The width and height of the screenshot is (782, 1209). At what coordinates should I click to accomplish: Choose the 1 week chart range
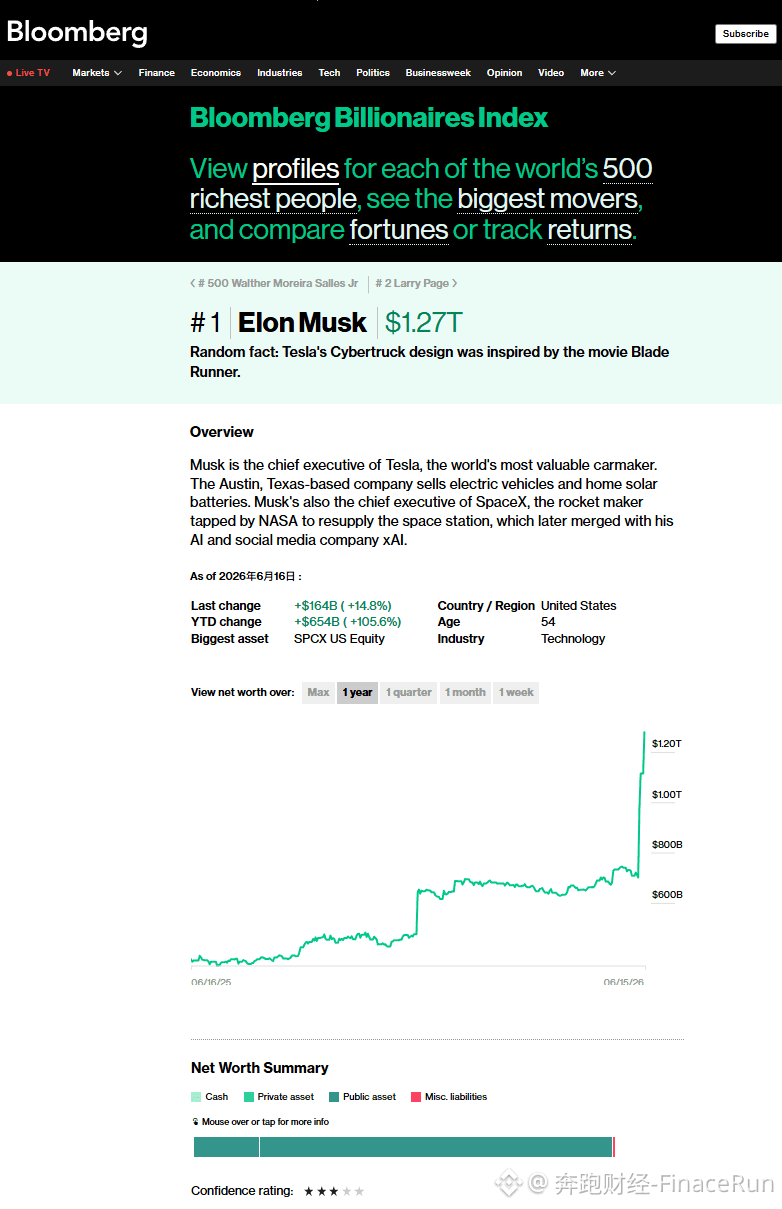coord(516,692)
